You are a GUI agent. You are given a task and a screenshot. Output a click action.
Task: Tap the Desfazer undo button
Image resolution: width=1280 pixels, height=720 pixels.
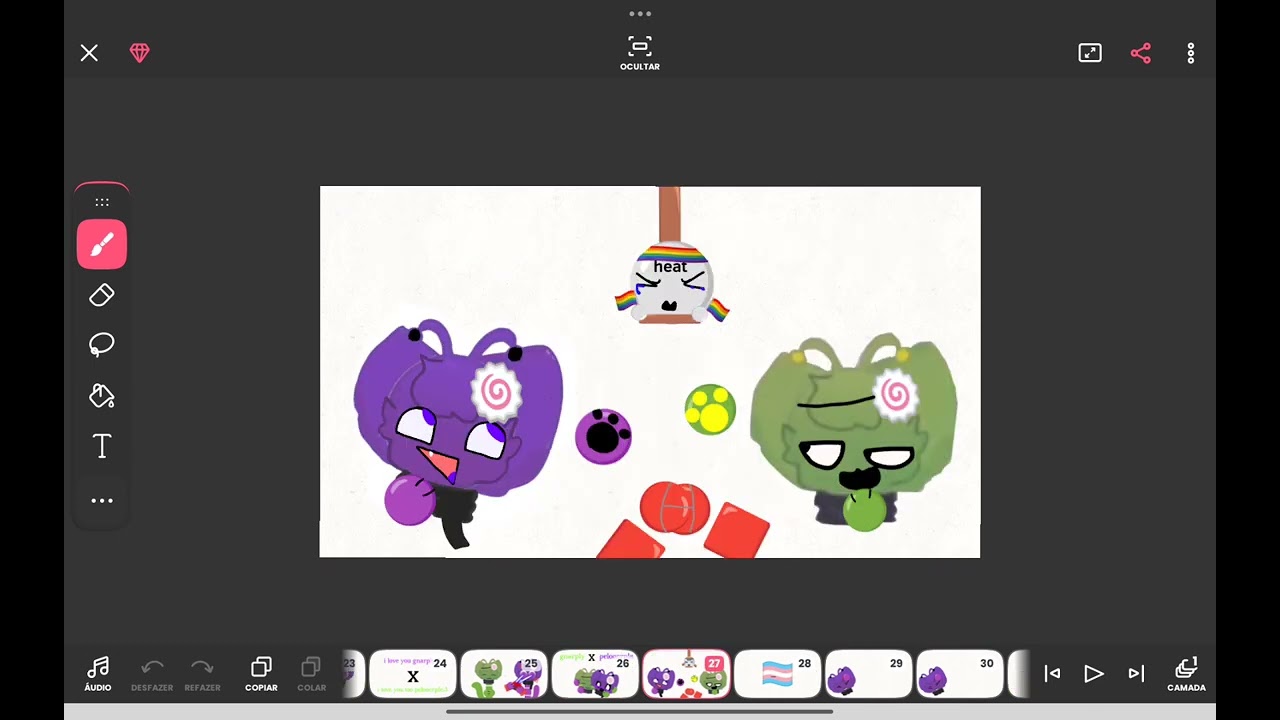tap(152, 674)
